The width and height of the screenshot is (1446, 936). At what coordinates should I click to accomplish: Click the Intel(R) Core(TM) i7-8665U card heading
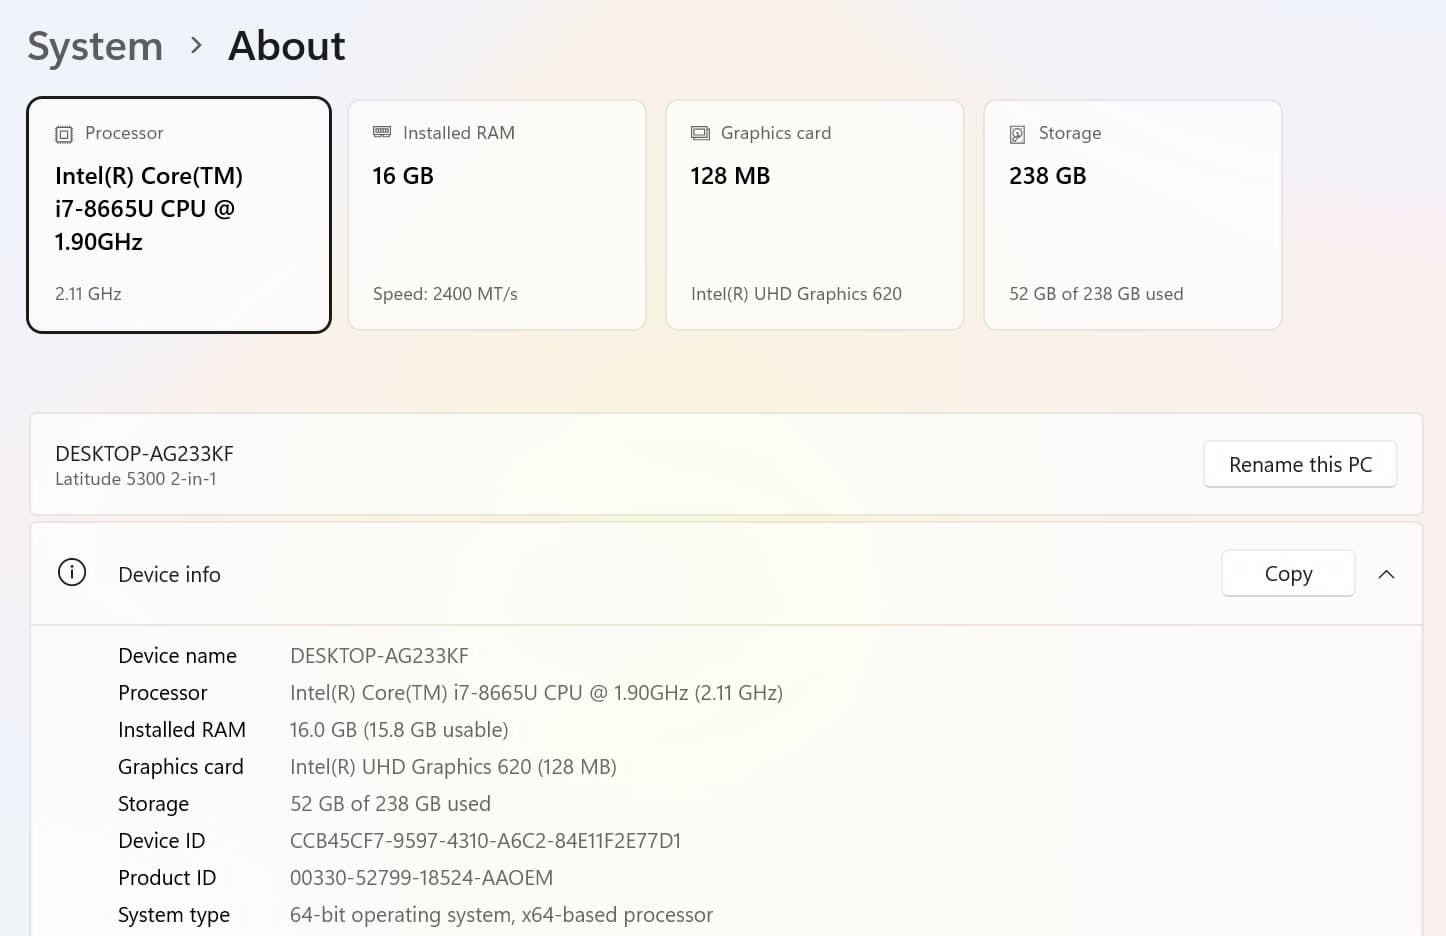pos(149,209)
